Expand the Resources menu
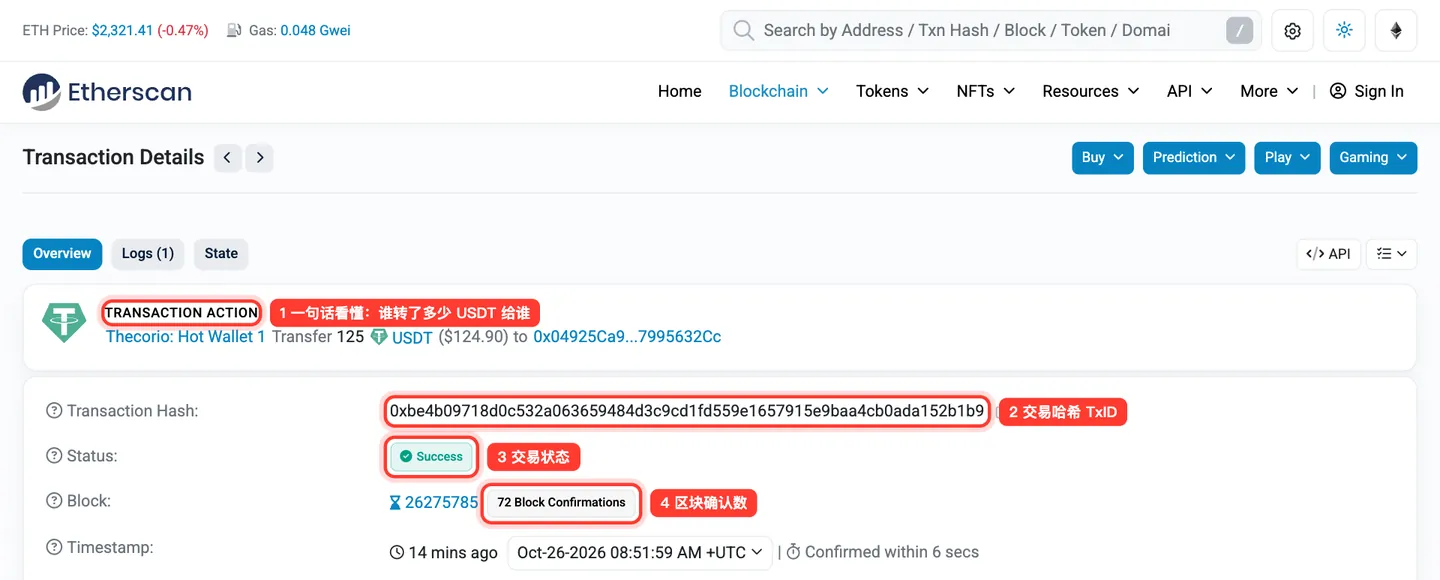The image size is (1440, 580). coord(1091,91)
